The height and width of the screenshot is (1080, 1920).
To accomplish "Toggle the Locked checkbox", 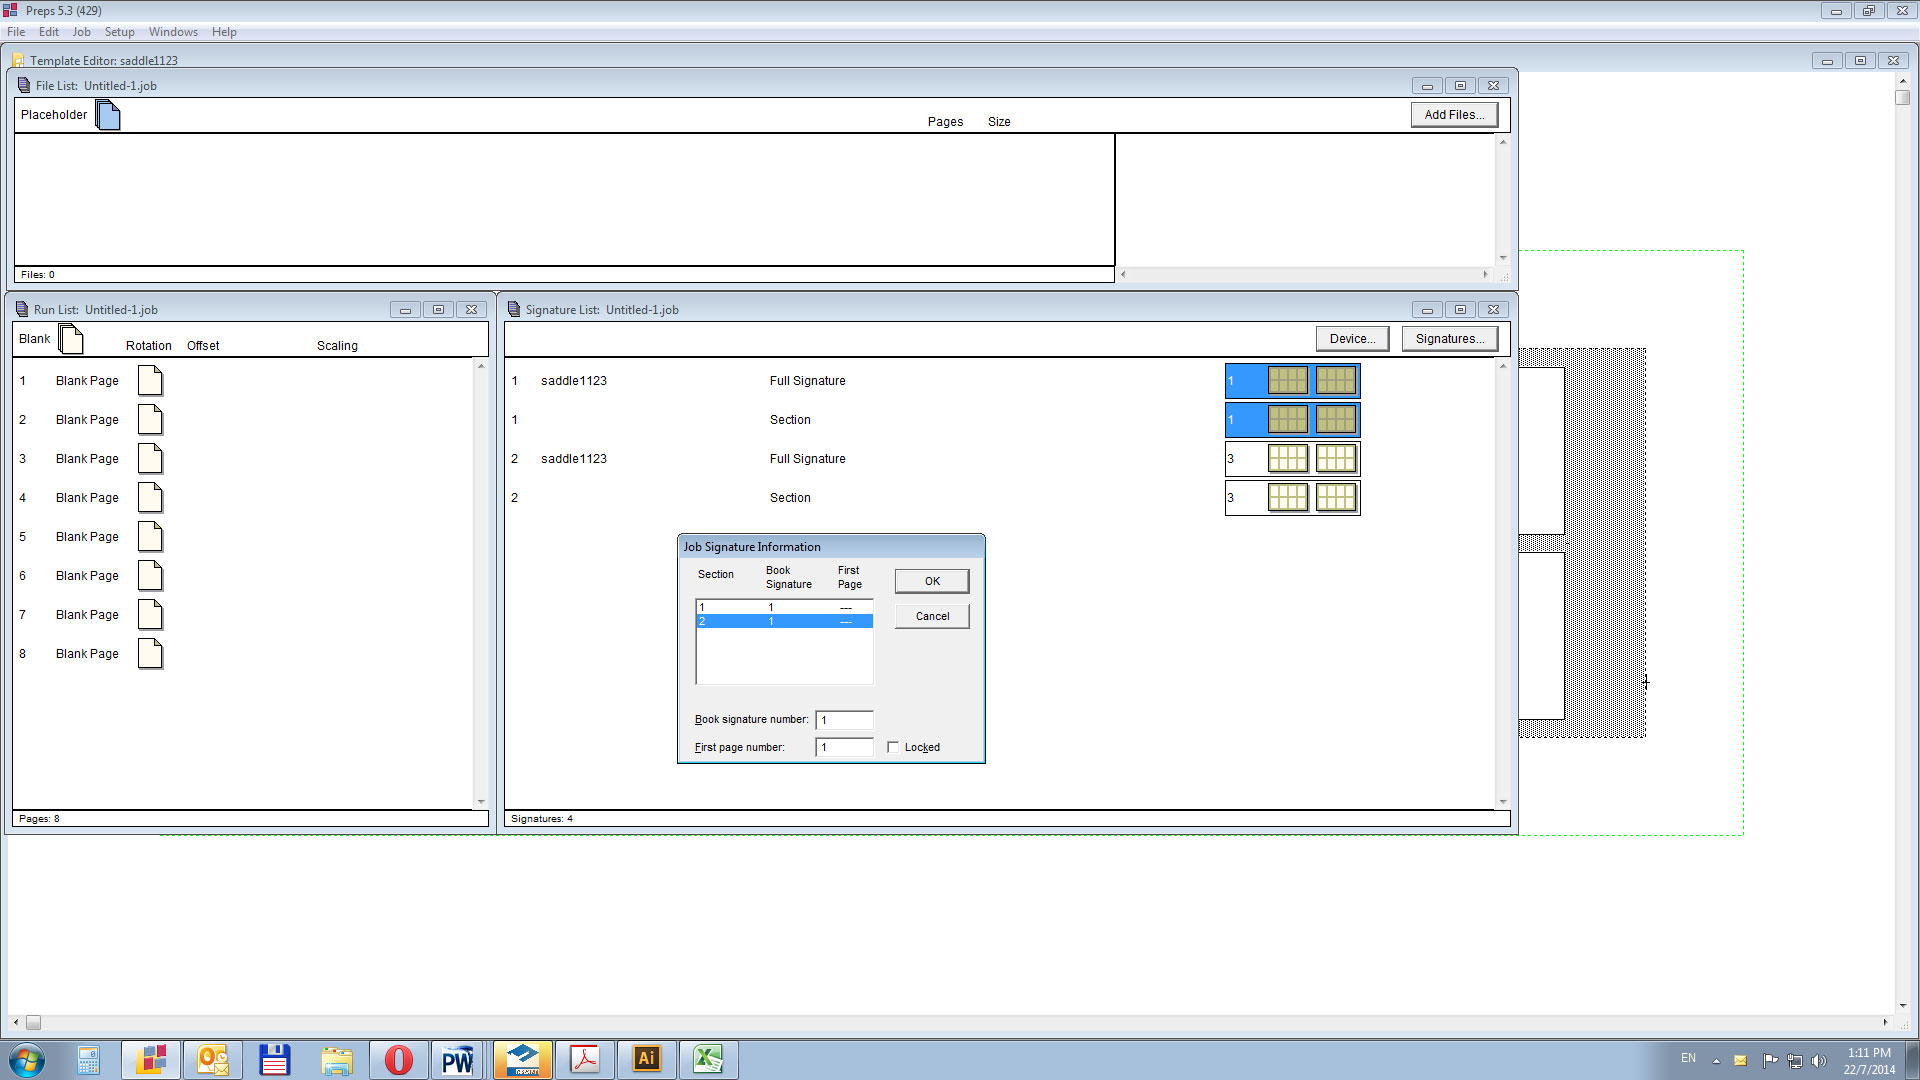I will [x=893, y=747].
